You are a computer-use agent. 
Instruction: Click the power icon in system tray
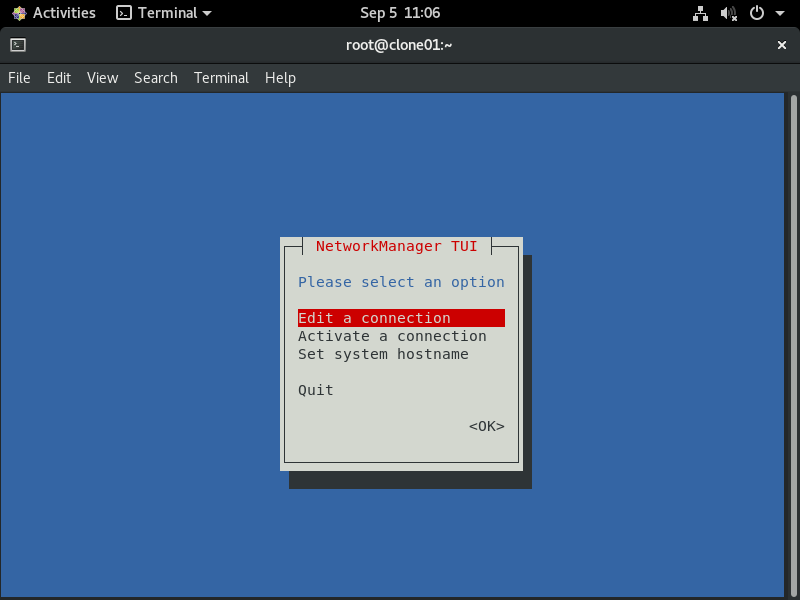tap(757, 13)
